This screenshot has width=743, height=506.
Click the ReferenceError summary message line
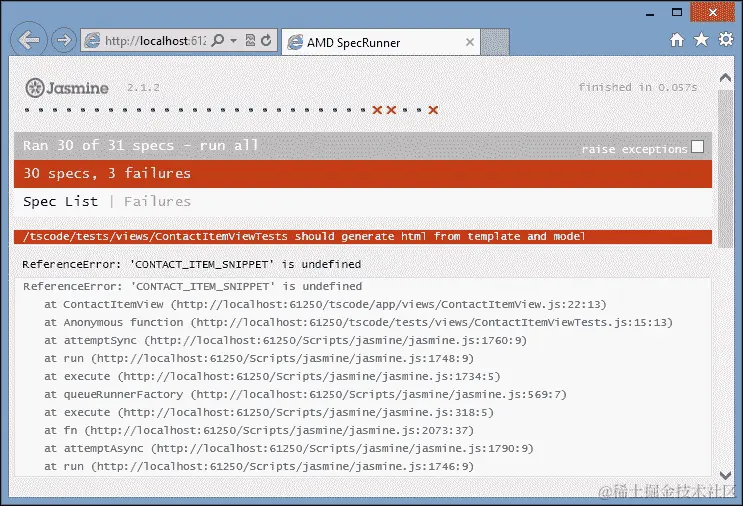[x=191, y=264]
